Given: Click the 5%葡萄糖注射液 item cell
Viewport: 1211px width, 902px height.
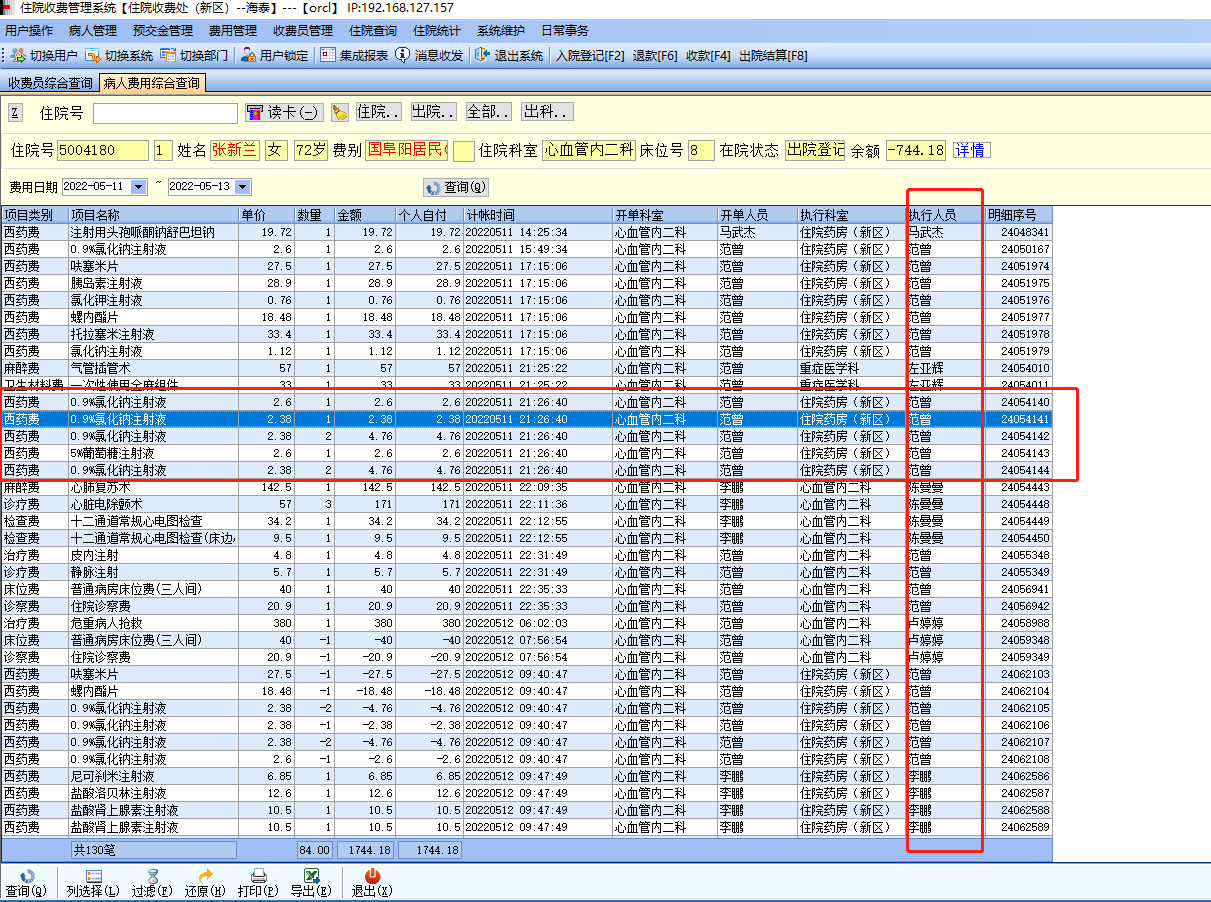Looking at the screenshot, I should tap(153, 453).
